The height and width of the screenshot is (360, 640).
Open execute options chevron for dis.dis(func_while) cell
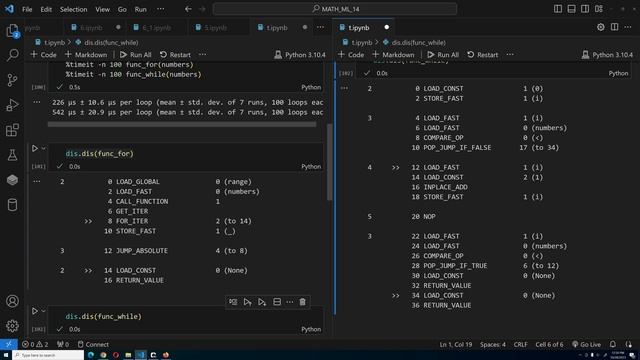(x=43, y=311)
